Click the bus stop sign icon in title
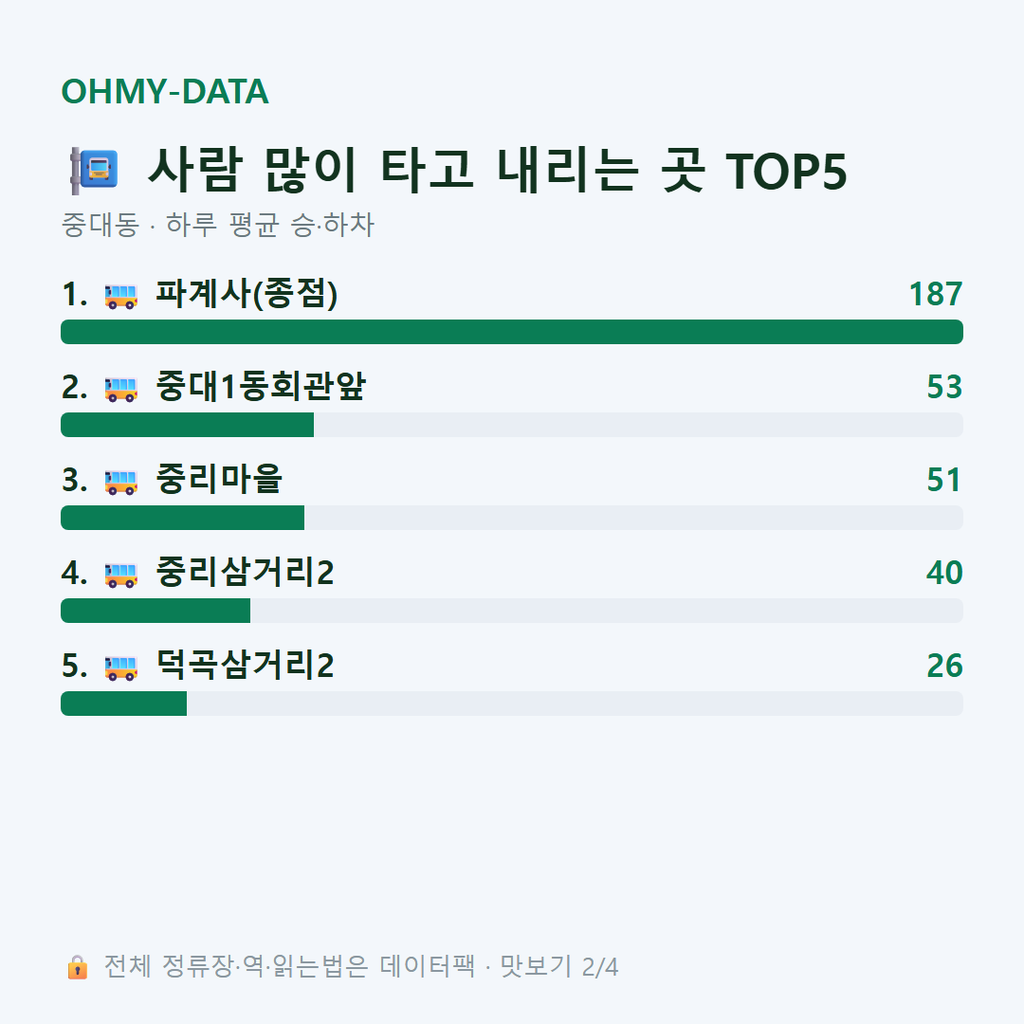This screenshot has width=1024, height=1024. point(94,170)
